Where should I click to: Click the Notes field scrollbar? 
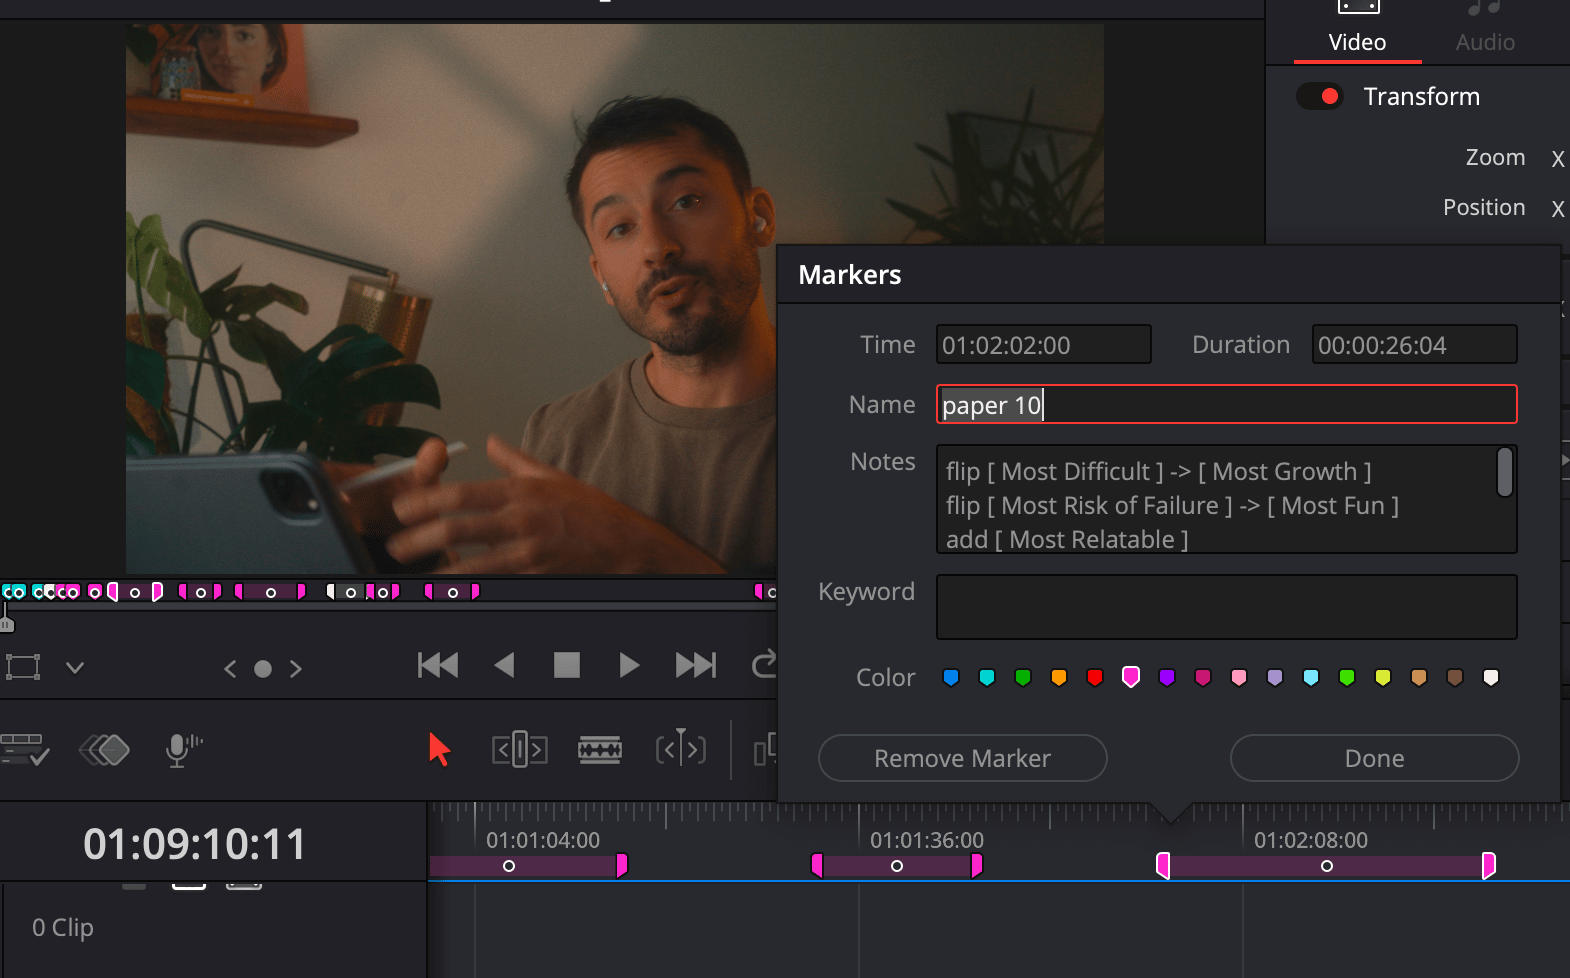click(x=1504, y=473)
